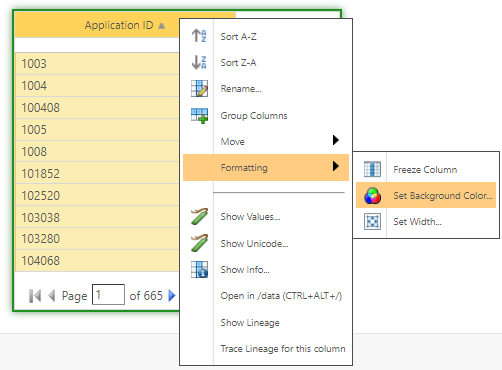Go to the next page arrow
Image resolution: width=502 pixels, height=370 pixels.
171,295
